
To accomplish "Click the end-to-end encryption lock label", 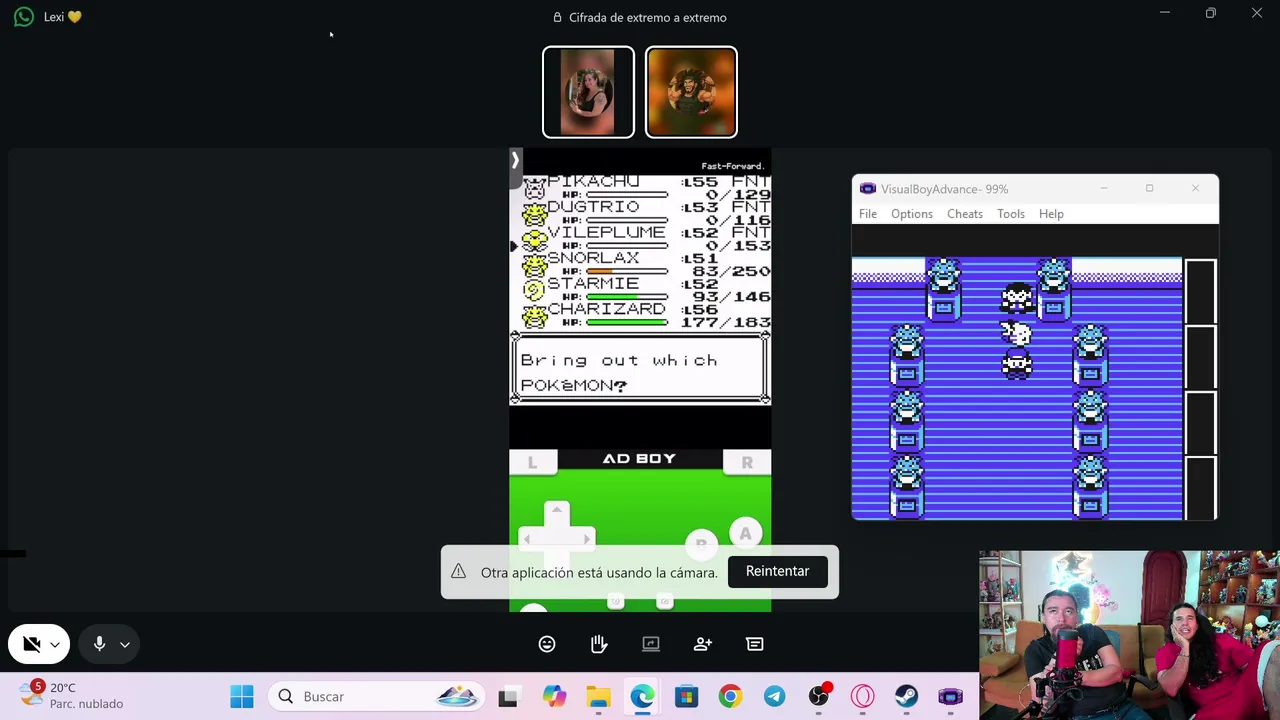I will pyautogui.click(x=640, y=17).
